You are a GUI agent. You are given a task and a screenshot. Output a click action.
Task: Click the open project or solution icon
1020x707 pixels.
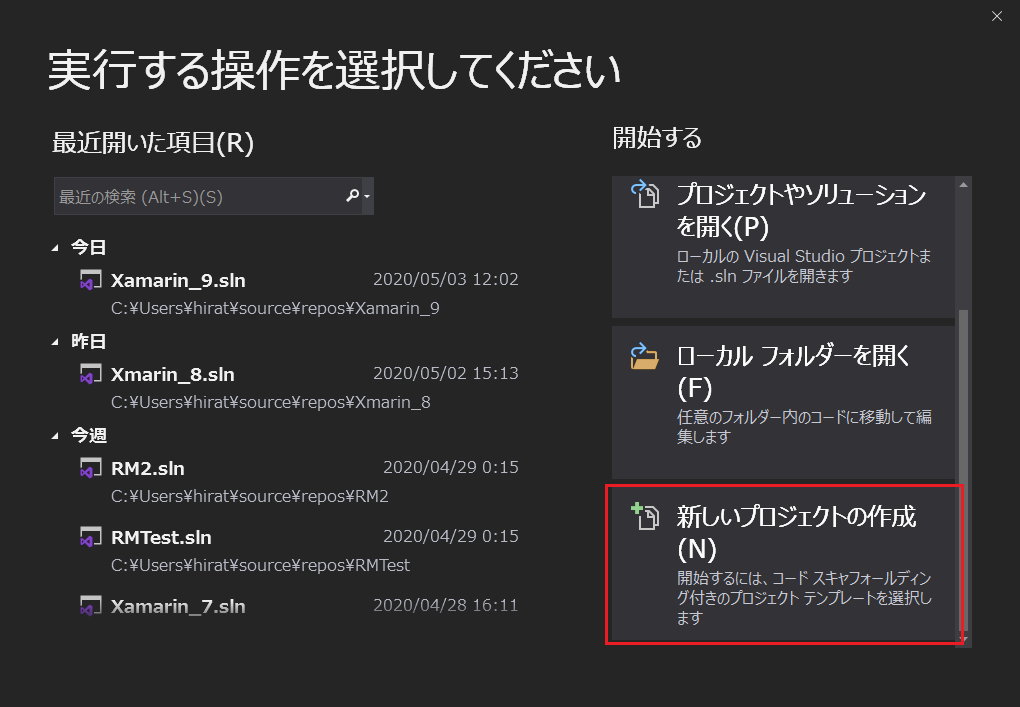pos(645,194)
